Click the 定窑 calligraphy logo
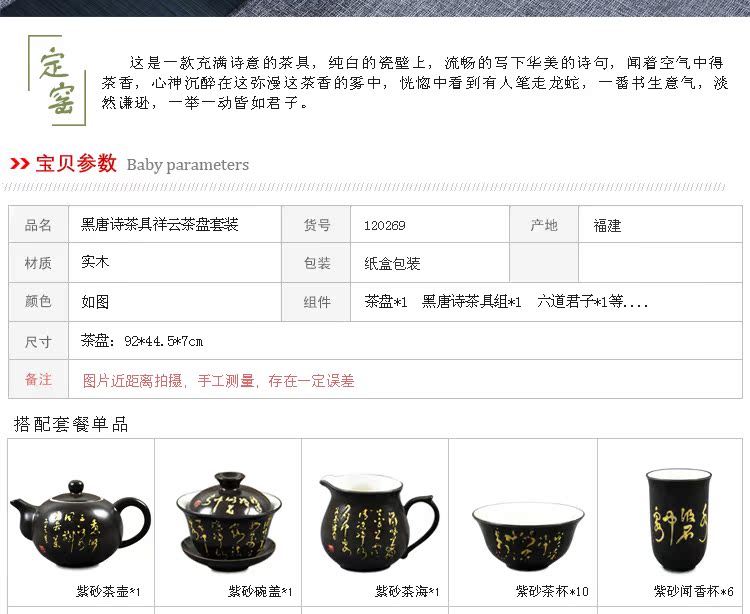This screenshot has width=750, height=614. click(x=57, y=80)
